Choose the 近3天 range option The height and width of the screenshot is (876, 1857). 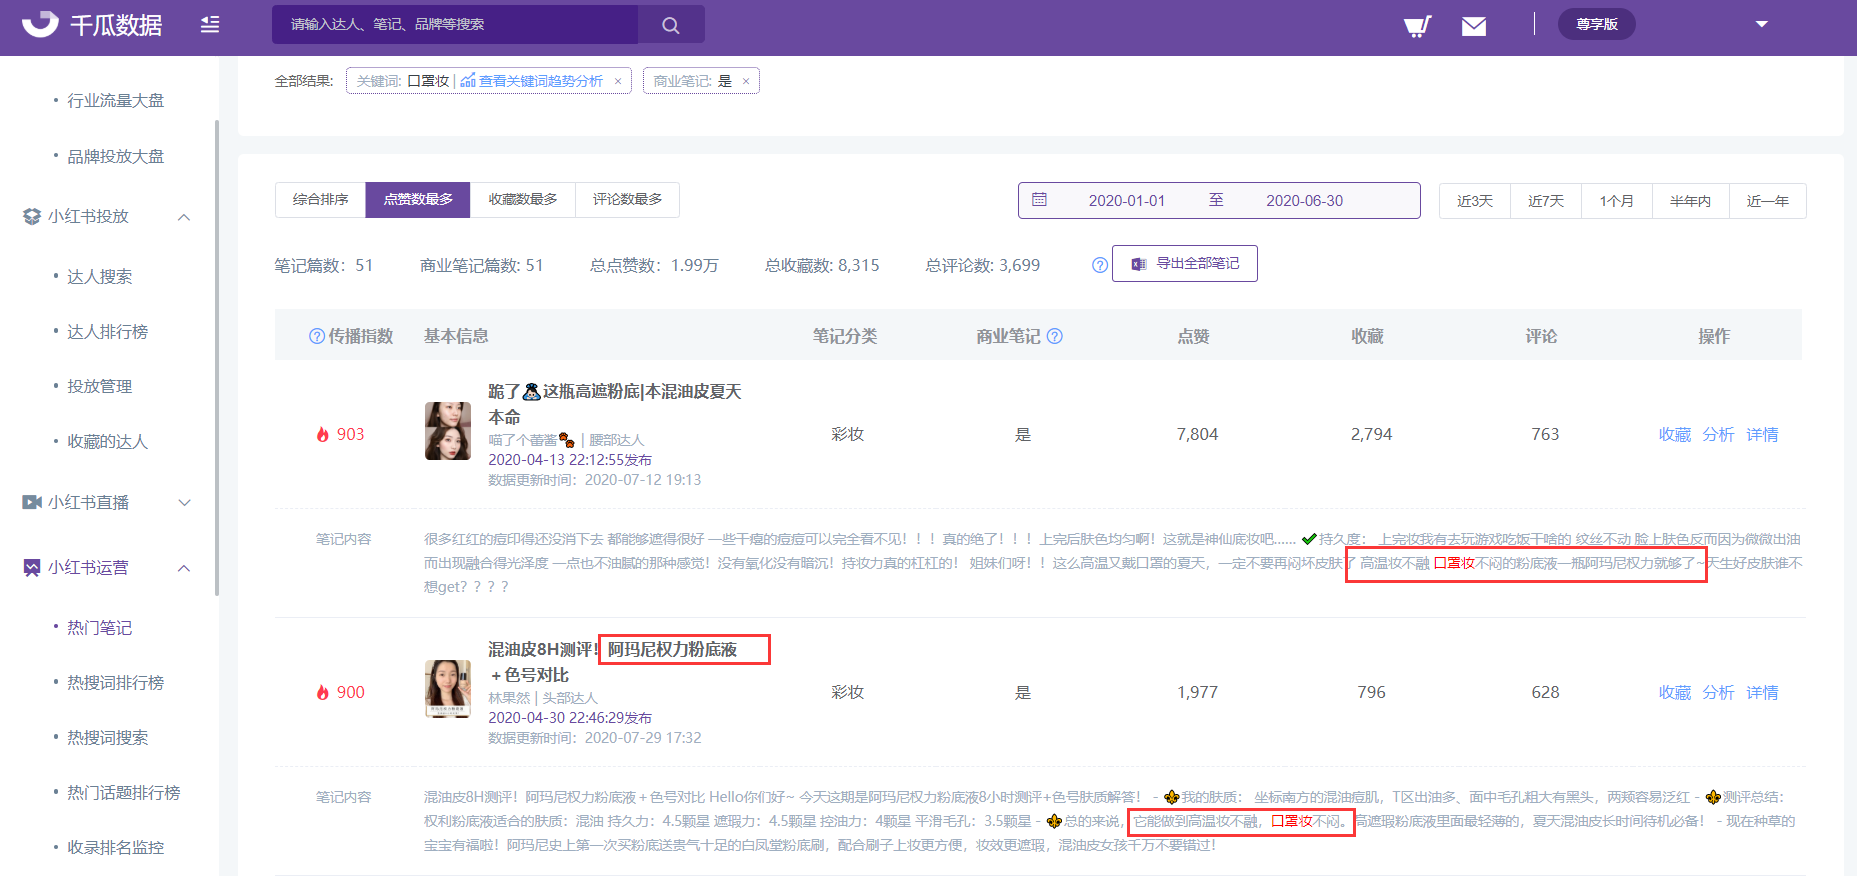(1475, 201)
